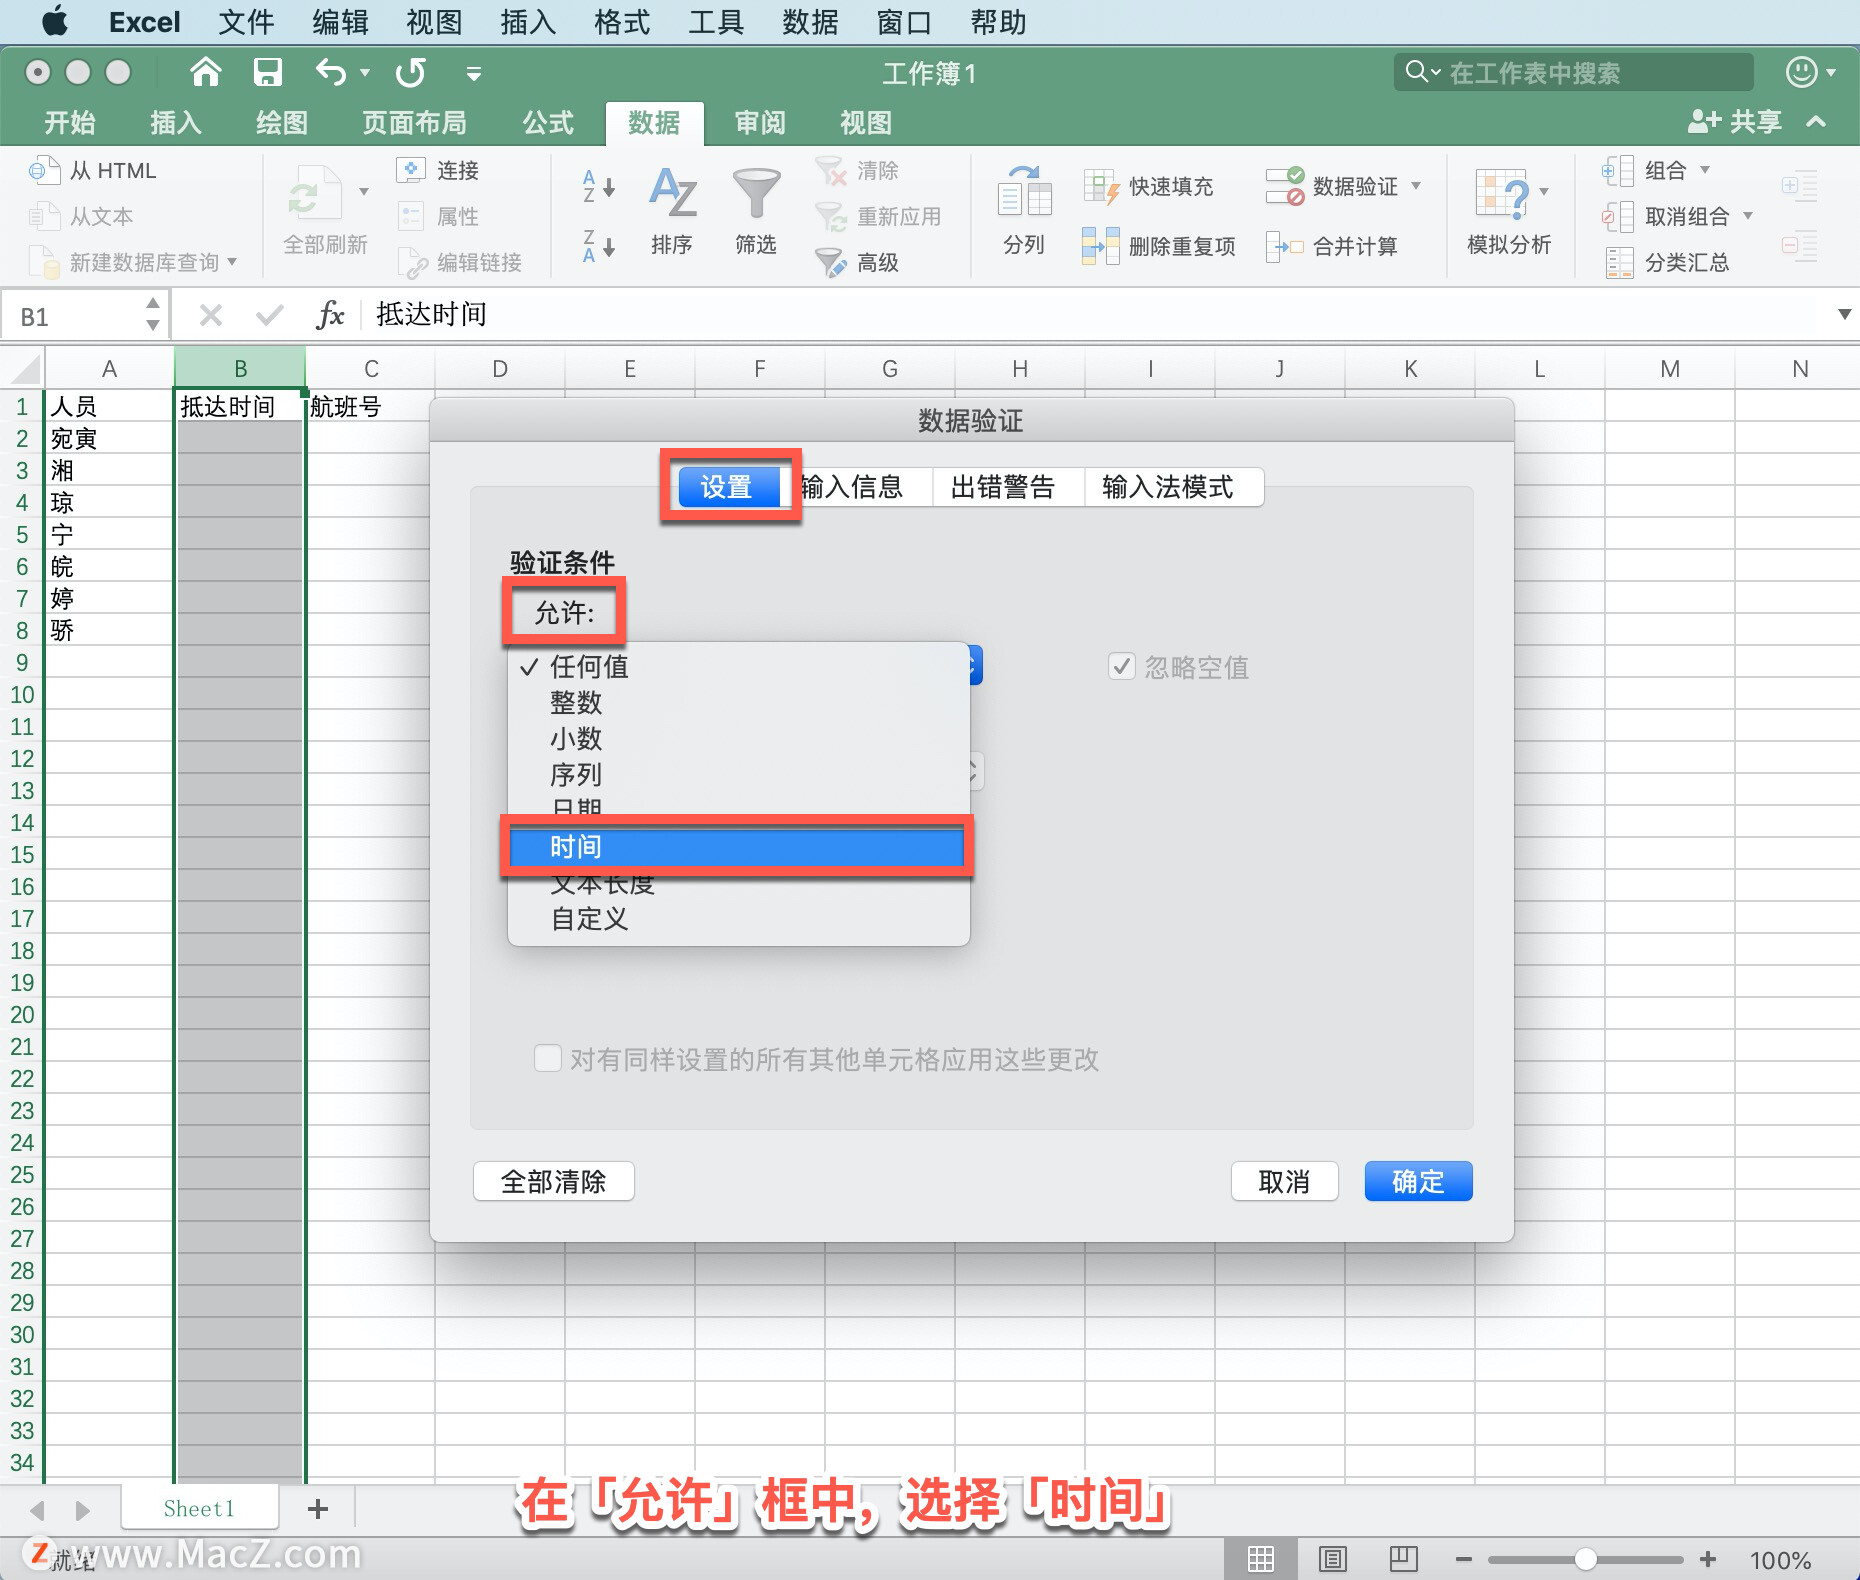This screenshot has height=1580, width=1860.
Task: Toggle apply changes to all other cells checkbox
Action: click(x=548, y=1059)
